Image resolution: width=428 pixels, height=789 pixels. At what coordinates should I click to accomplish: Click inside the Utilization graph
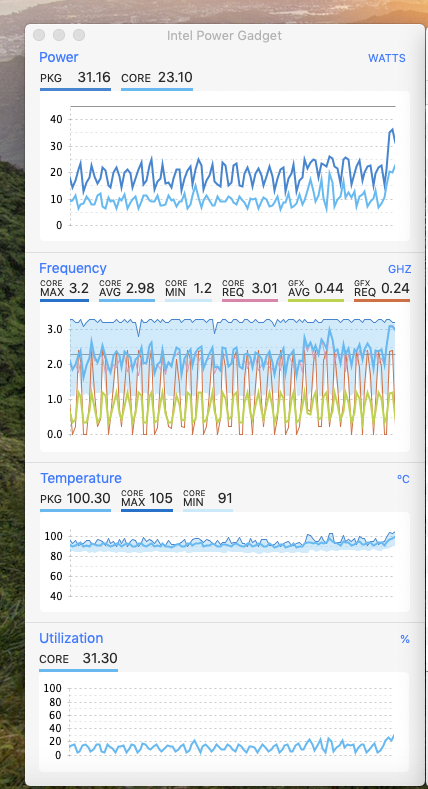pos(224,722)
